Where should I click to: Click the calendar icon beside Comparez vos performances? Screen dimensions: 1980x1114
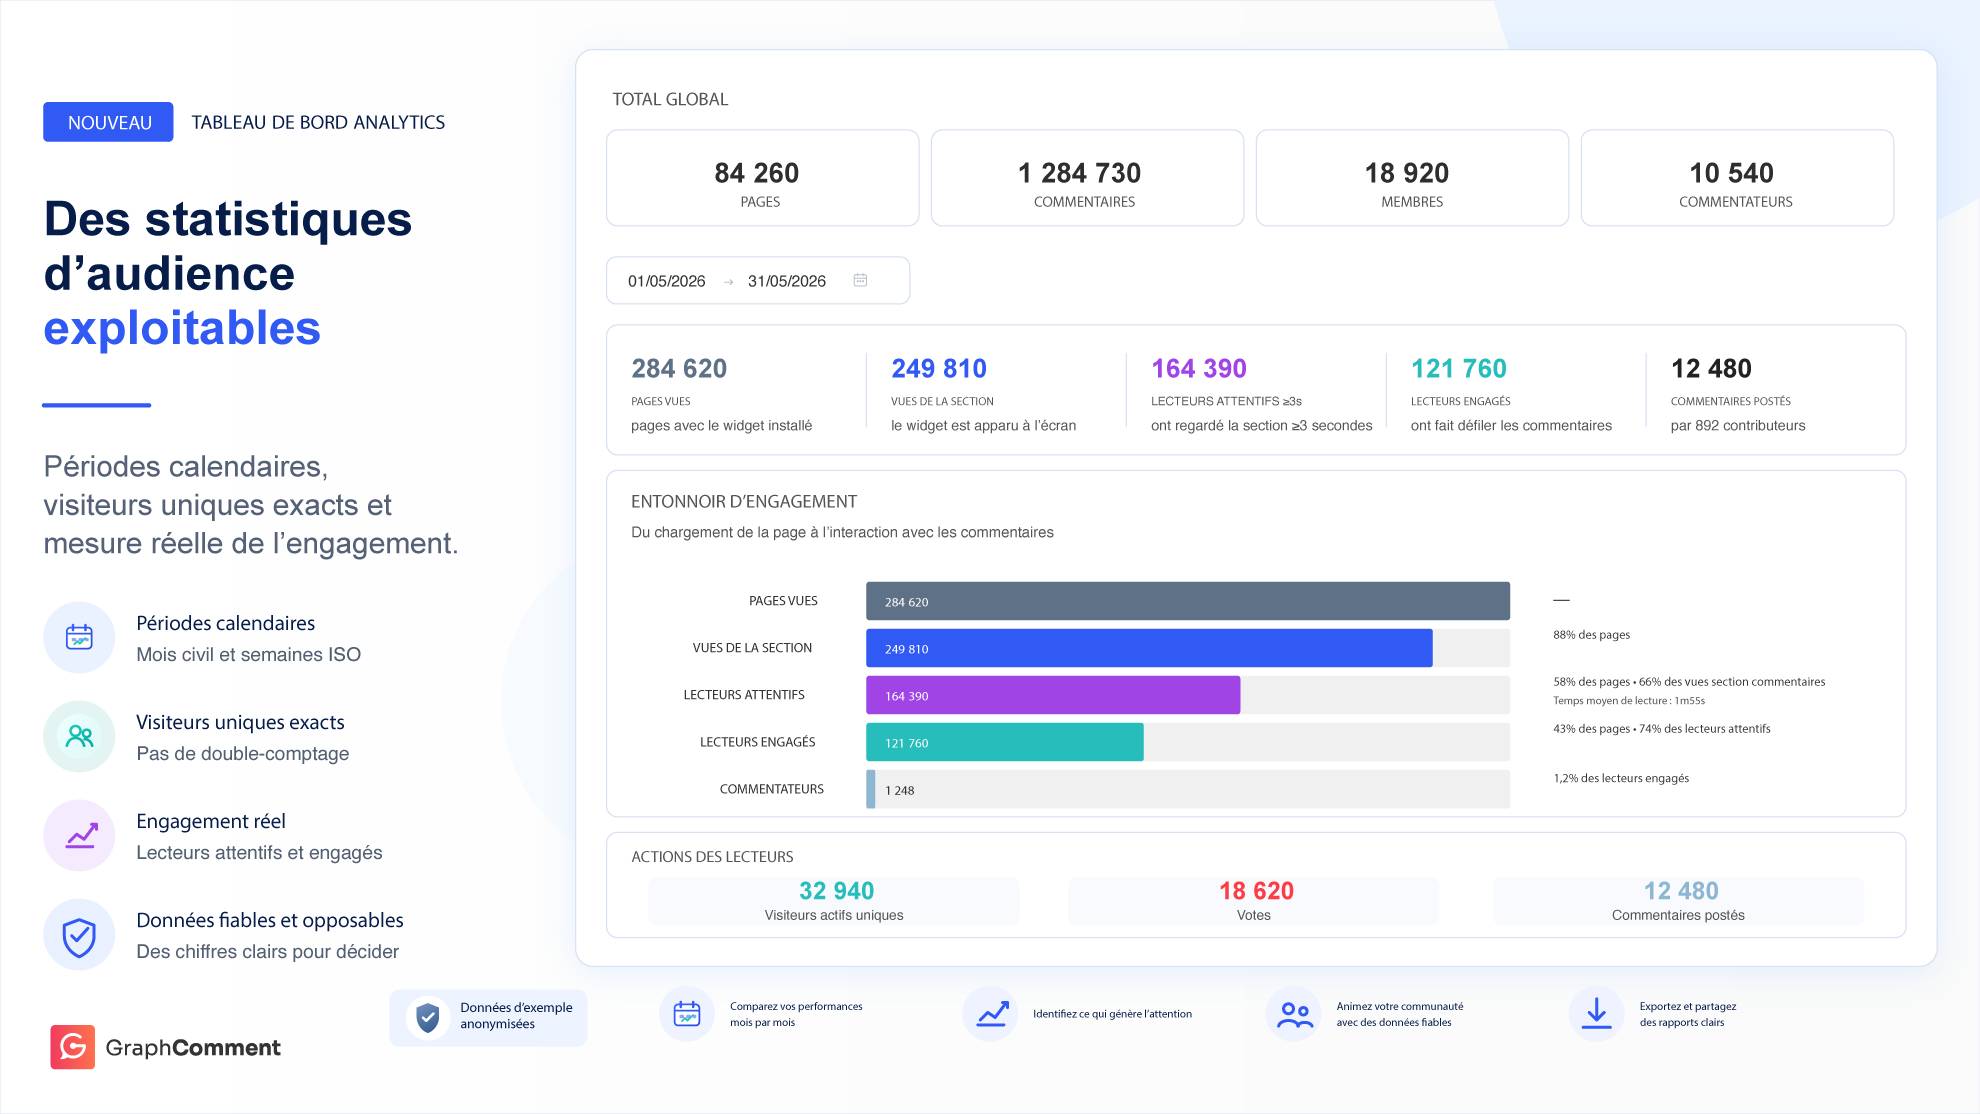pos(687,1013)
